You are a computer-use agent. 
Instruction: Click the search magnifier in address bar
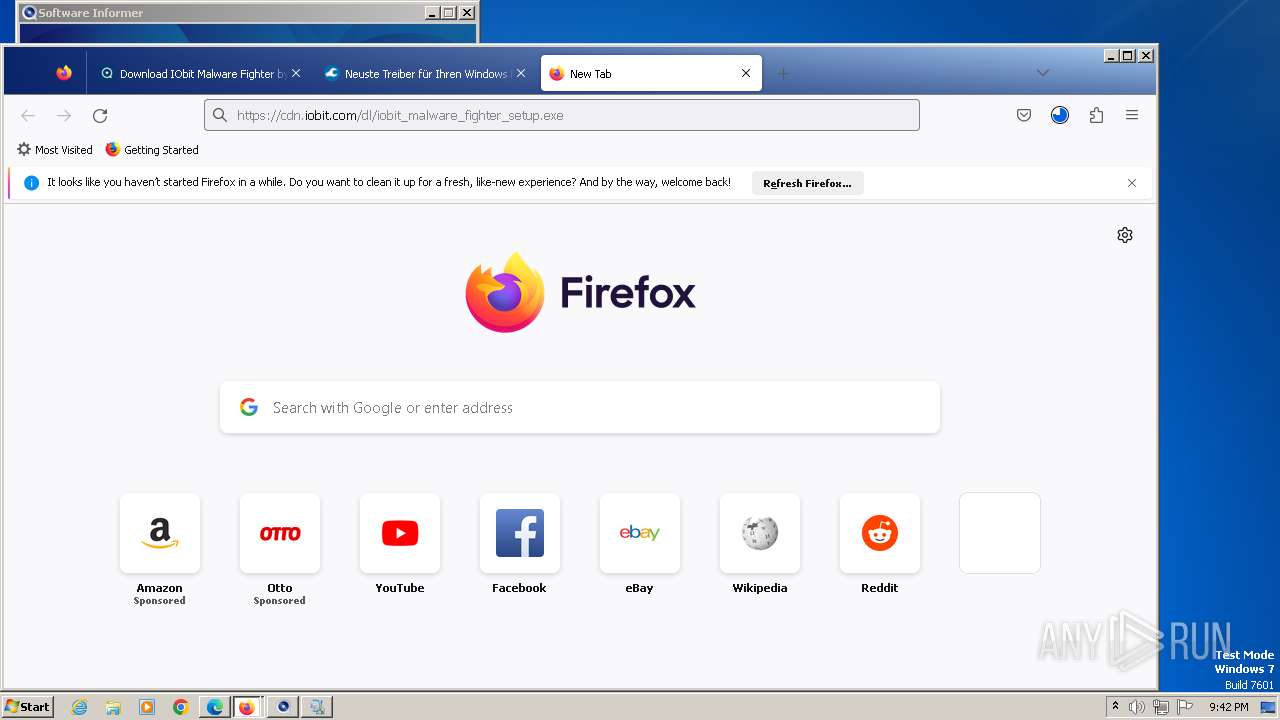click(221, 115)
